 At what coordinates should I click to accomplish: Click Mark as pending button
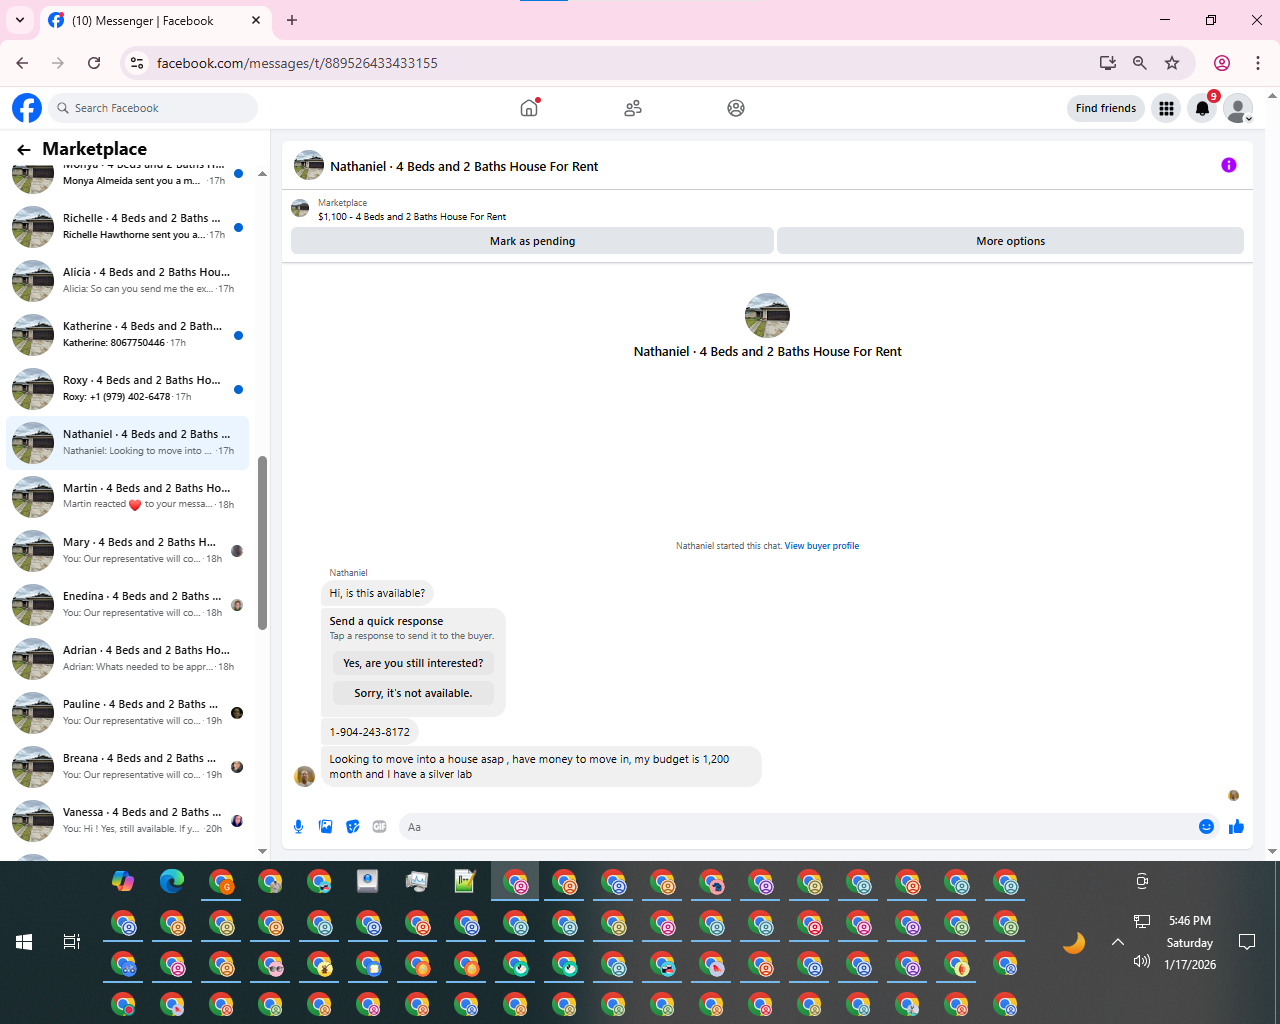532,241
